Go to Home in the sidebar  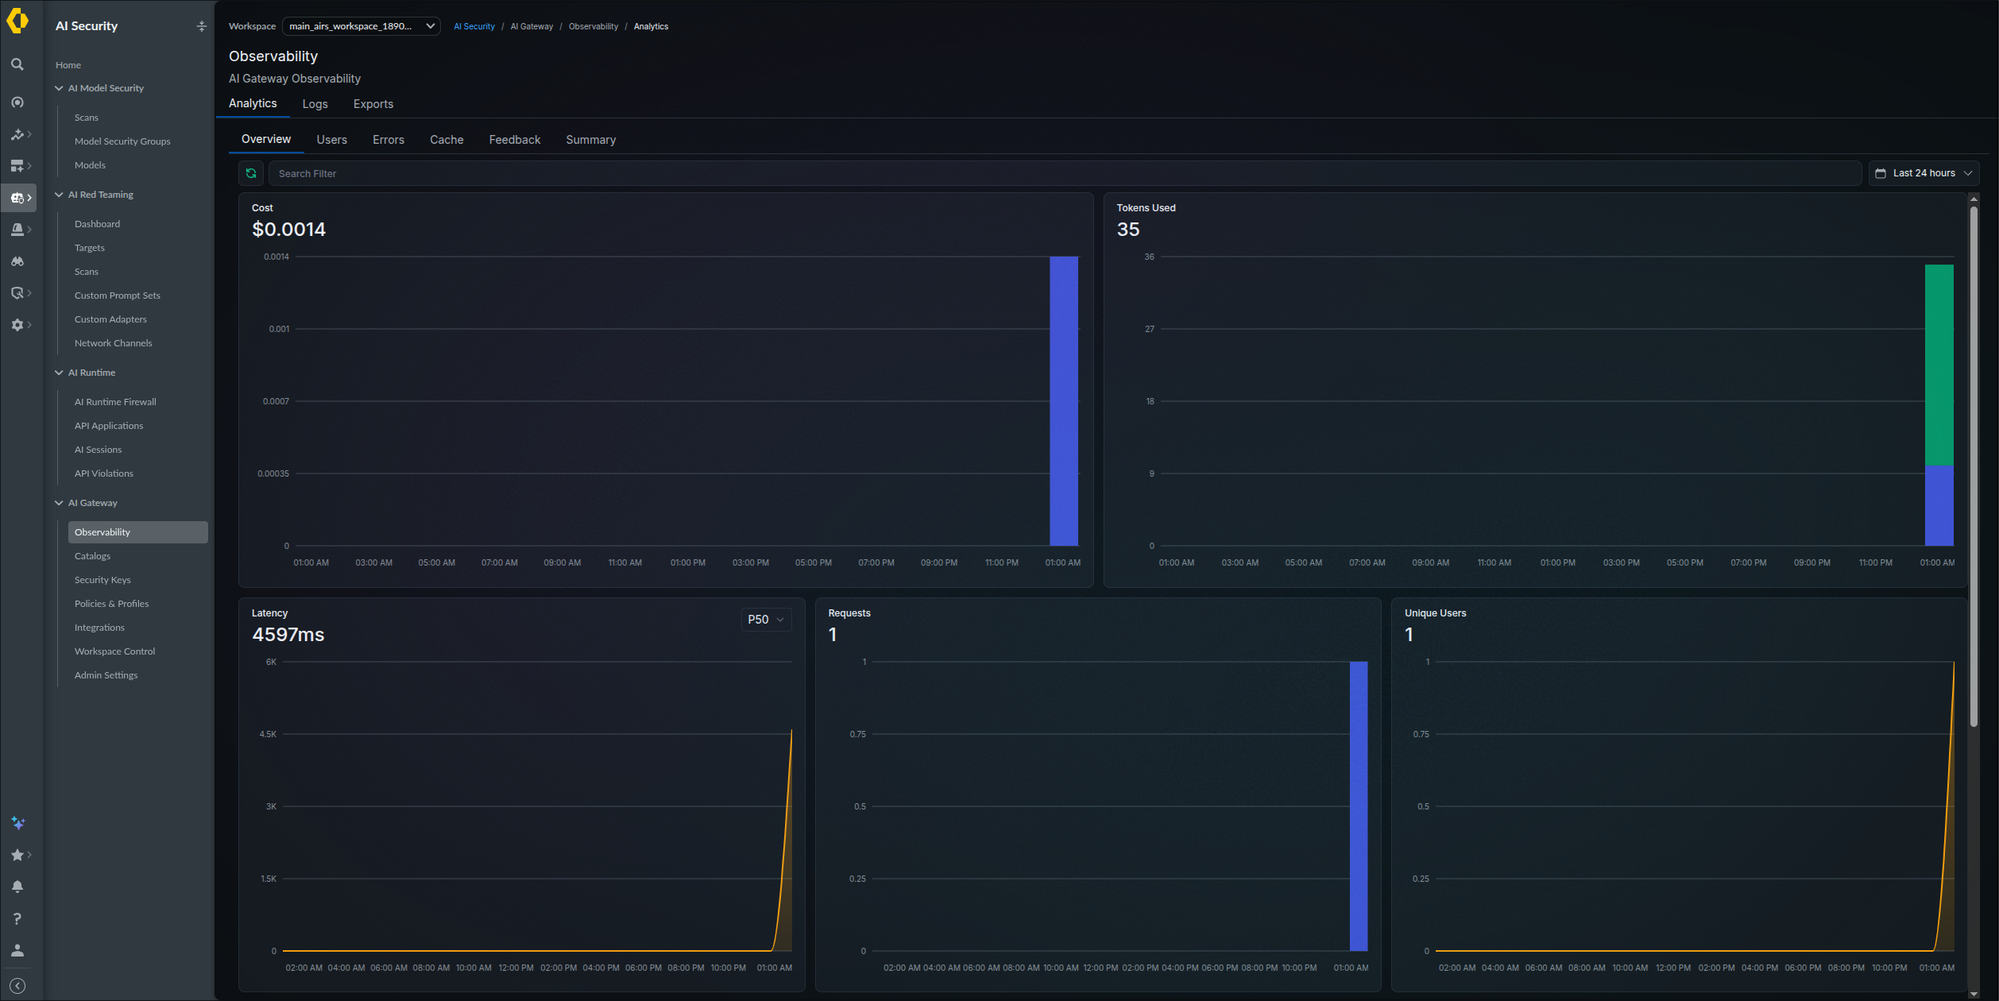[68, 65]
